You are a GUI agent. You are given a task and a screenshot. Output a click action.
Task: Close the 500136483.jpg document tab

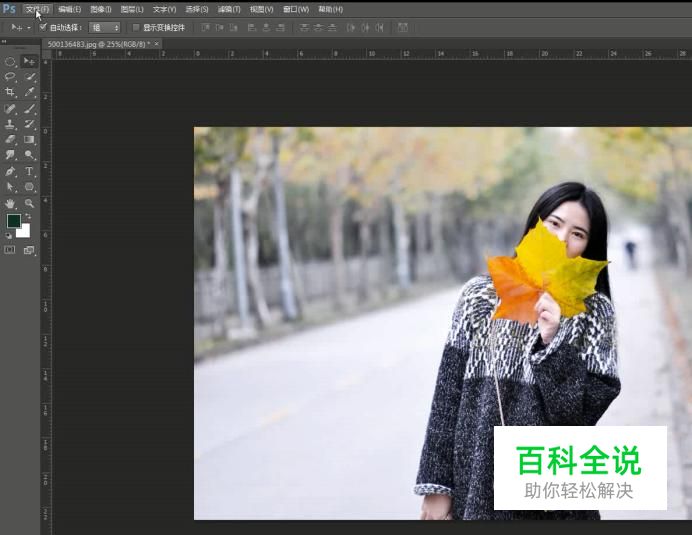coord(156,44)
